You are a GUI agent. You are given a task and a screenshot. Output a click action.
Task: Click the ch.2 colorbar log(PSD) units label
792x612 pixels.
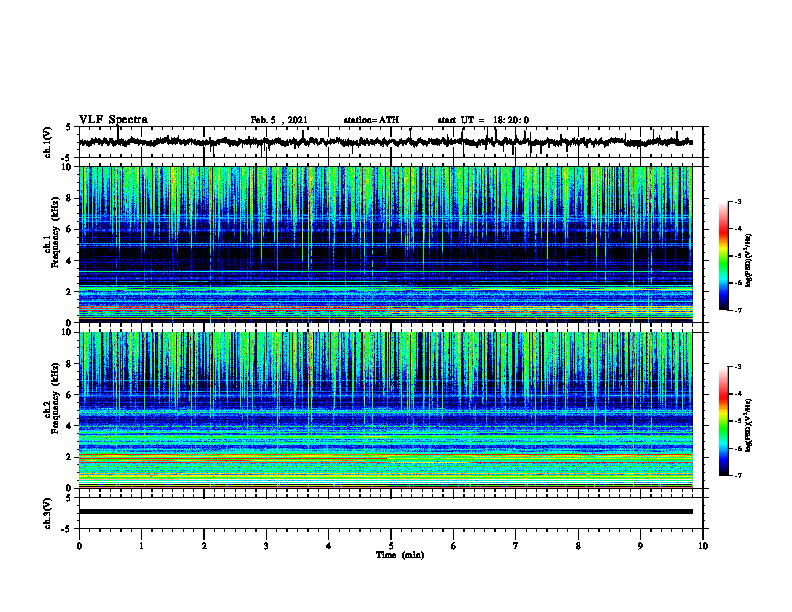[x=749, y=426]
